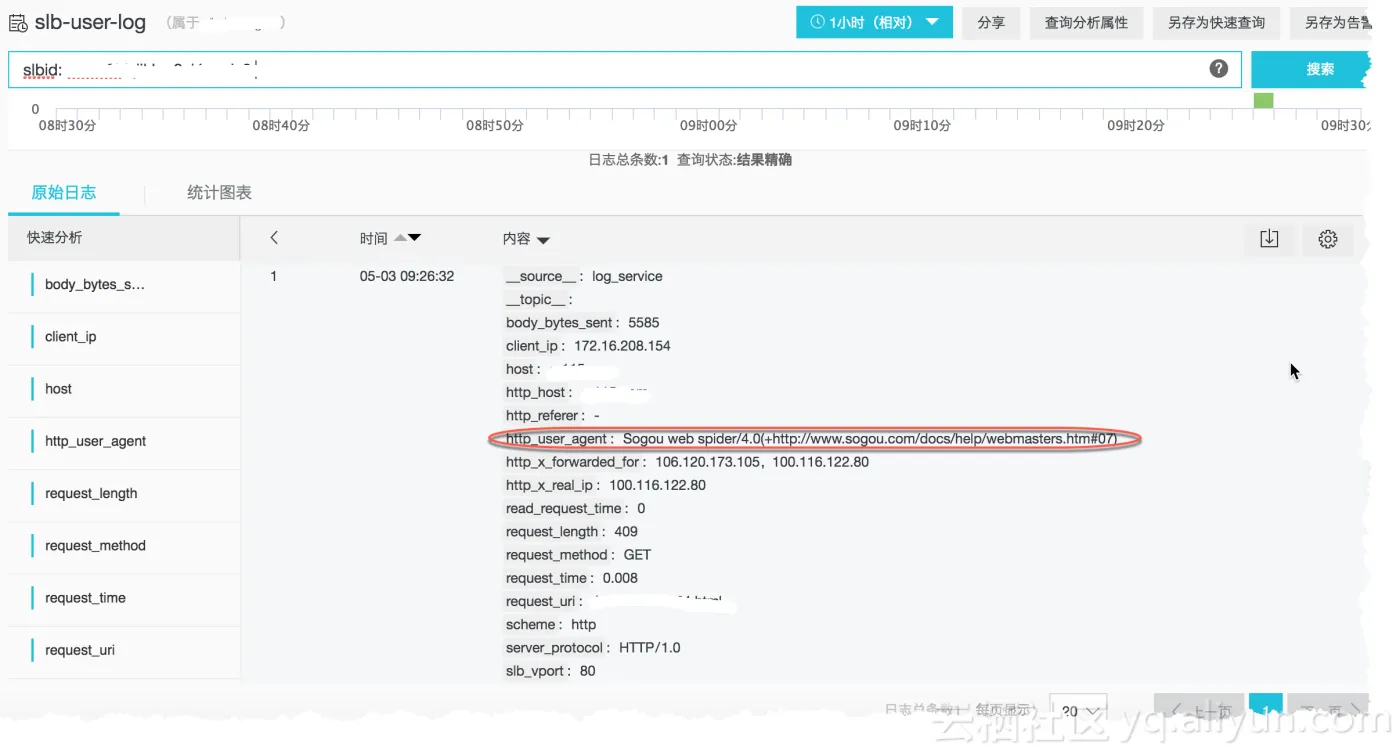Open the per-page count dropdown showing 20
The height and width of the screenshot is (750, 1400).
pyautogui.click(x=1078, y=710)
